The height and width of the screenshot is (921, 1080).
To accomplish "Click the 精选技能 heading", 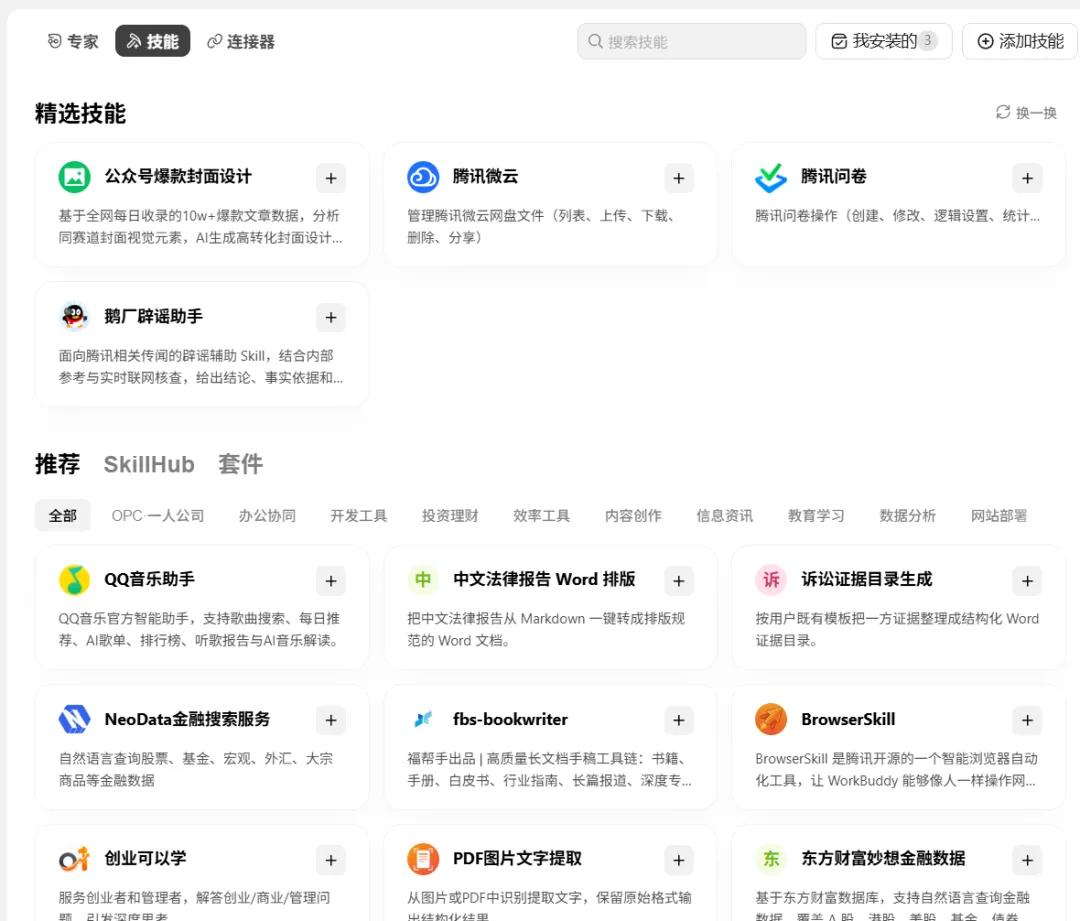I will [x=81, y=114].
